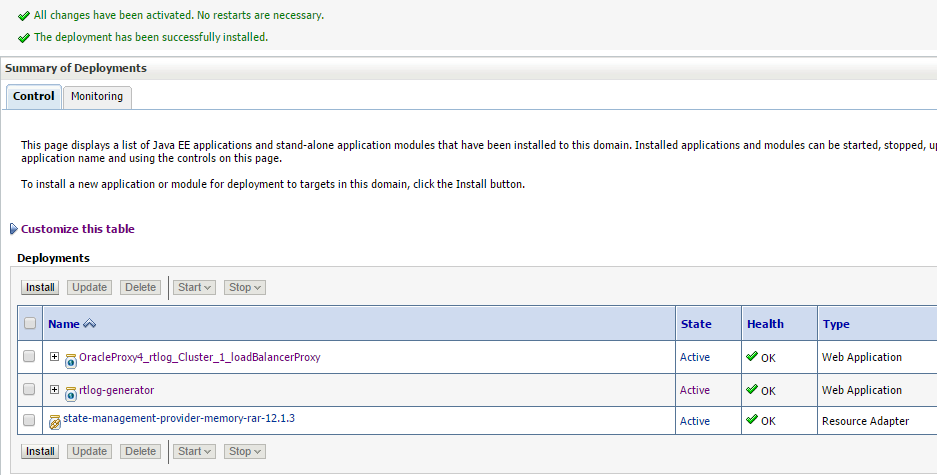The width and height of the screenshot is (937, 476).
Task: Sort by the Type column header
Action: point(836,324)
